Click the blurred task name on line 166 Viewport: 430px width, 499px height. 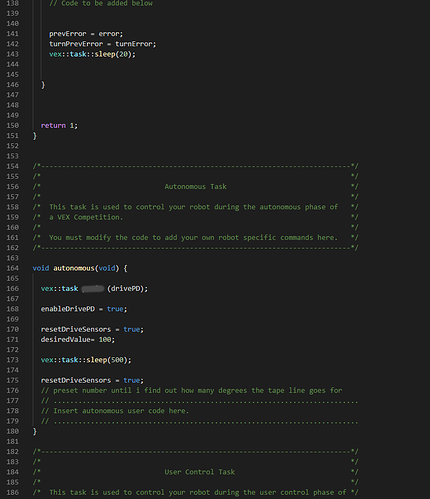click(x=93, y=289)
